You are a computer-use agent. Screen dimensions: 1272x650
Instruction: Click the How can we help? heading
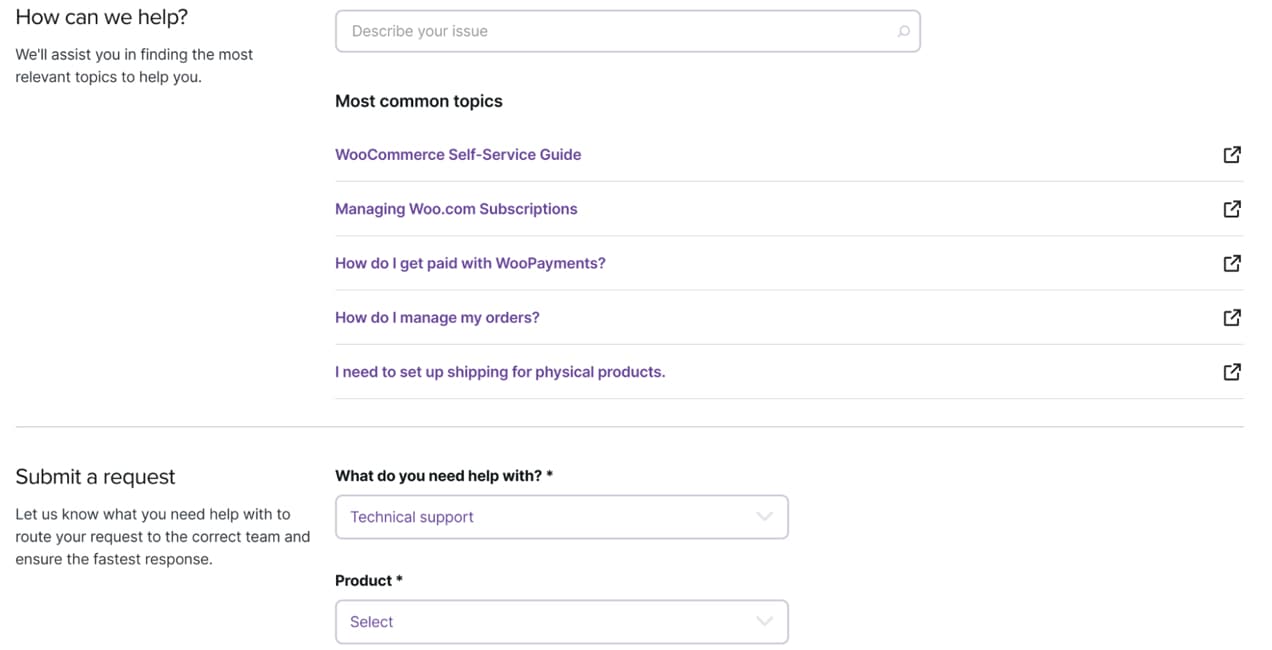(x=102, y=17)
